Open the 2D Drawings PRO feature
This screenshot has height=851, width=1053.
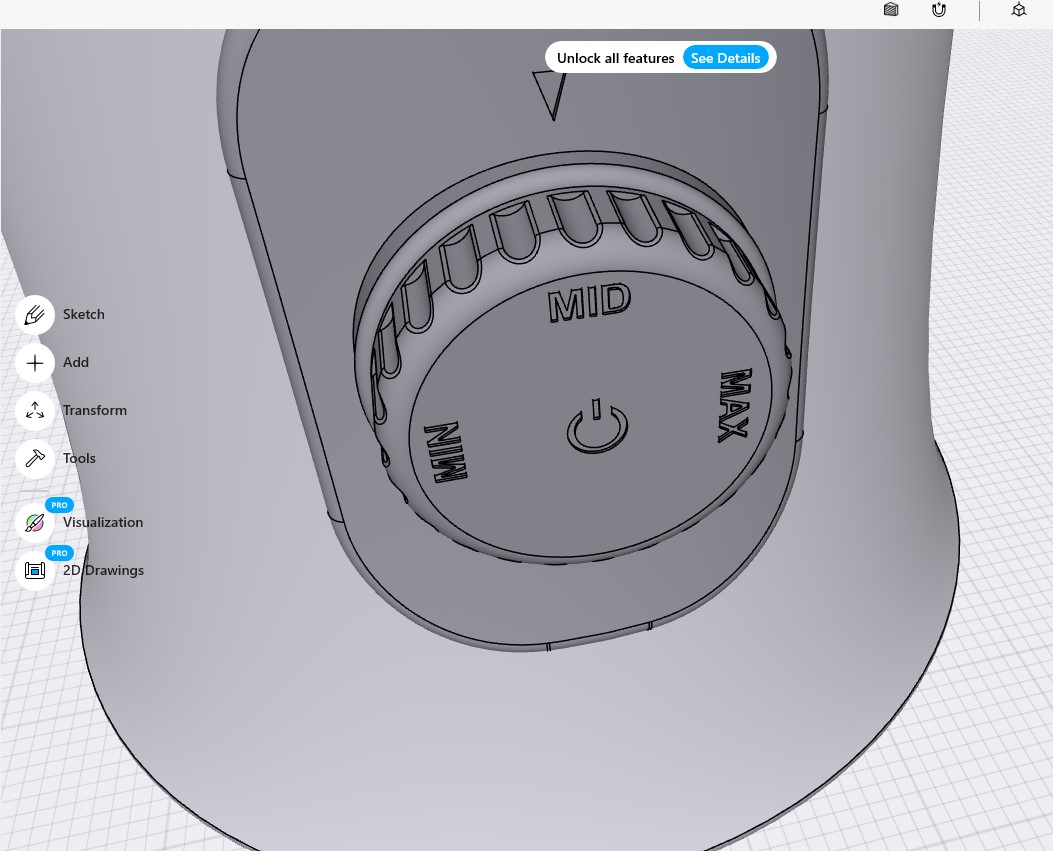tap(35, 570)
